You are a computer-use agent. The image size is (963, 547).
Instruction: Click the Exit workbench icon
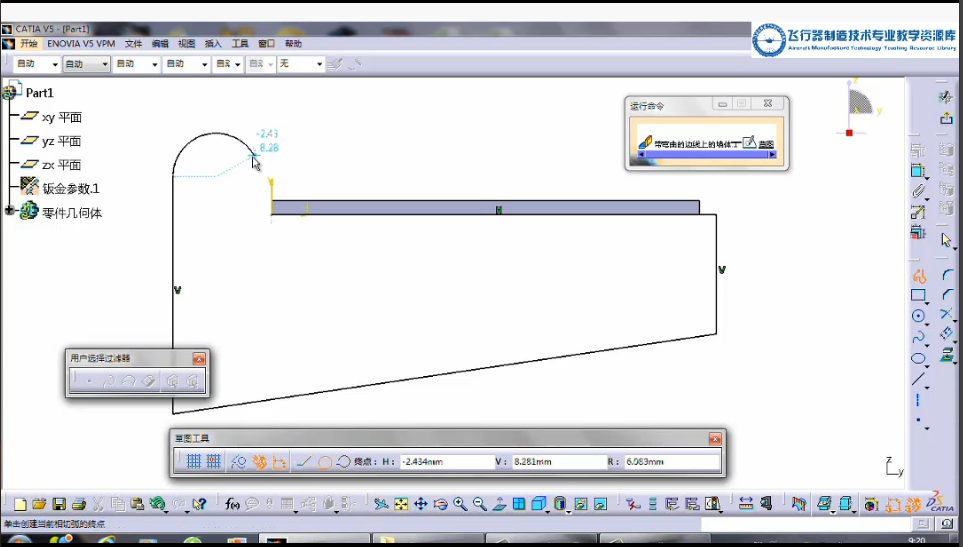(945, 118)
